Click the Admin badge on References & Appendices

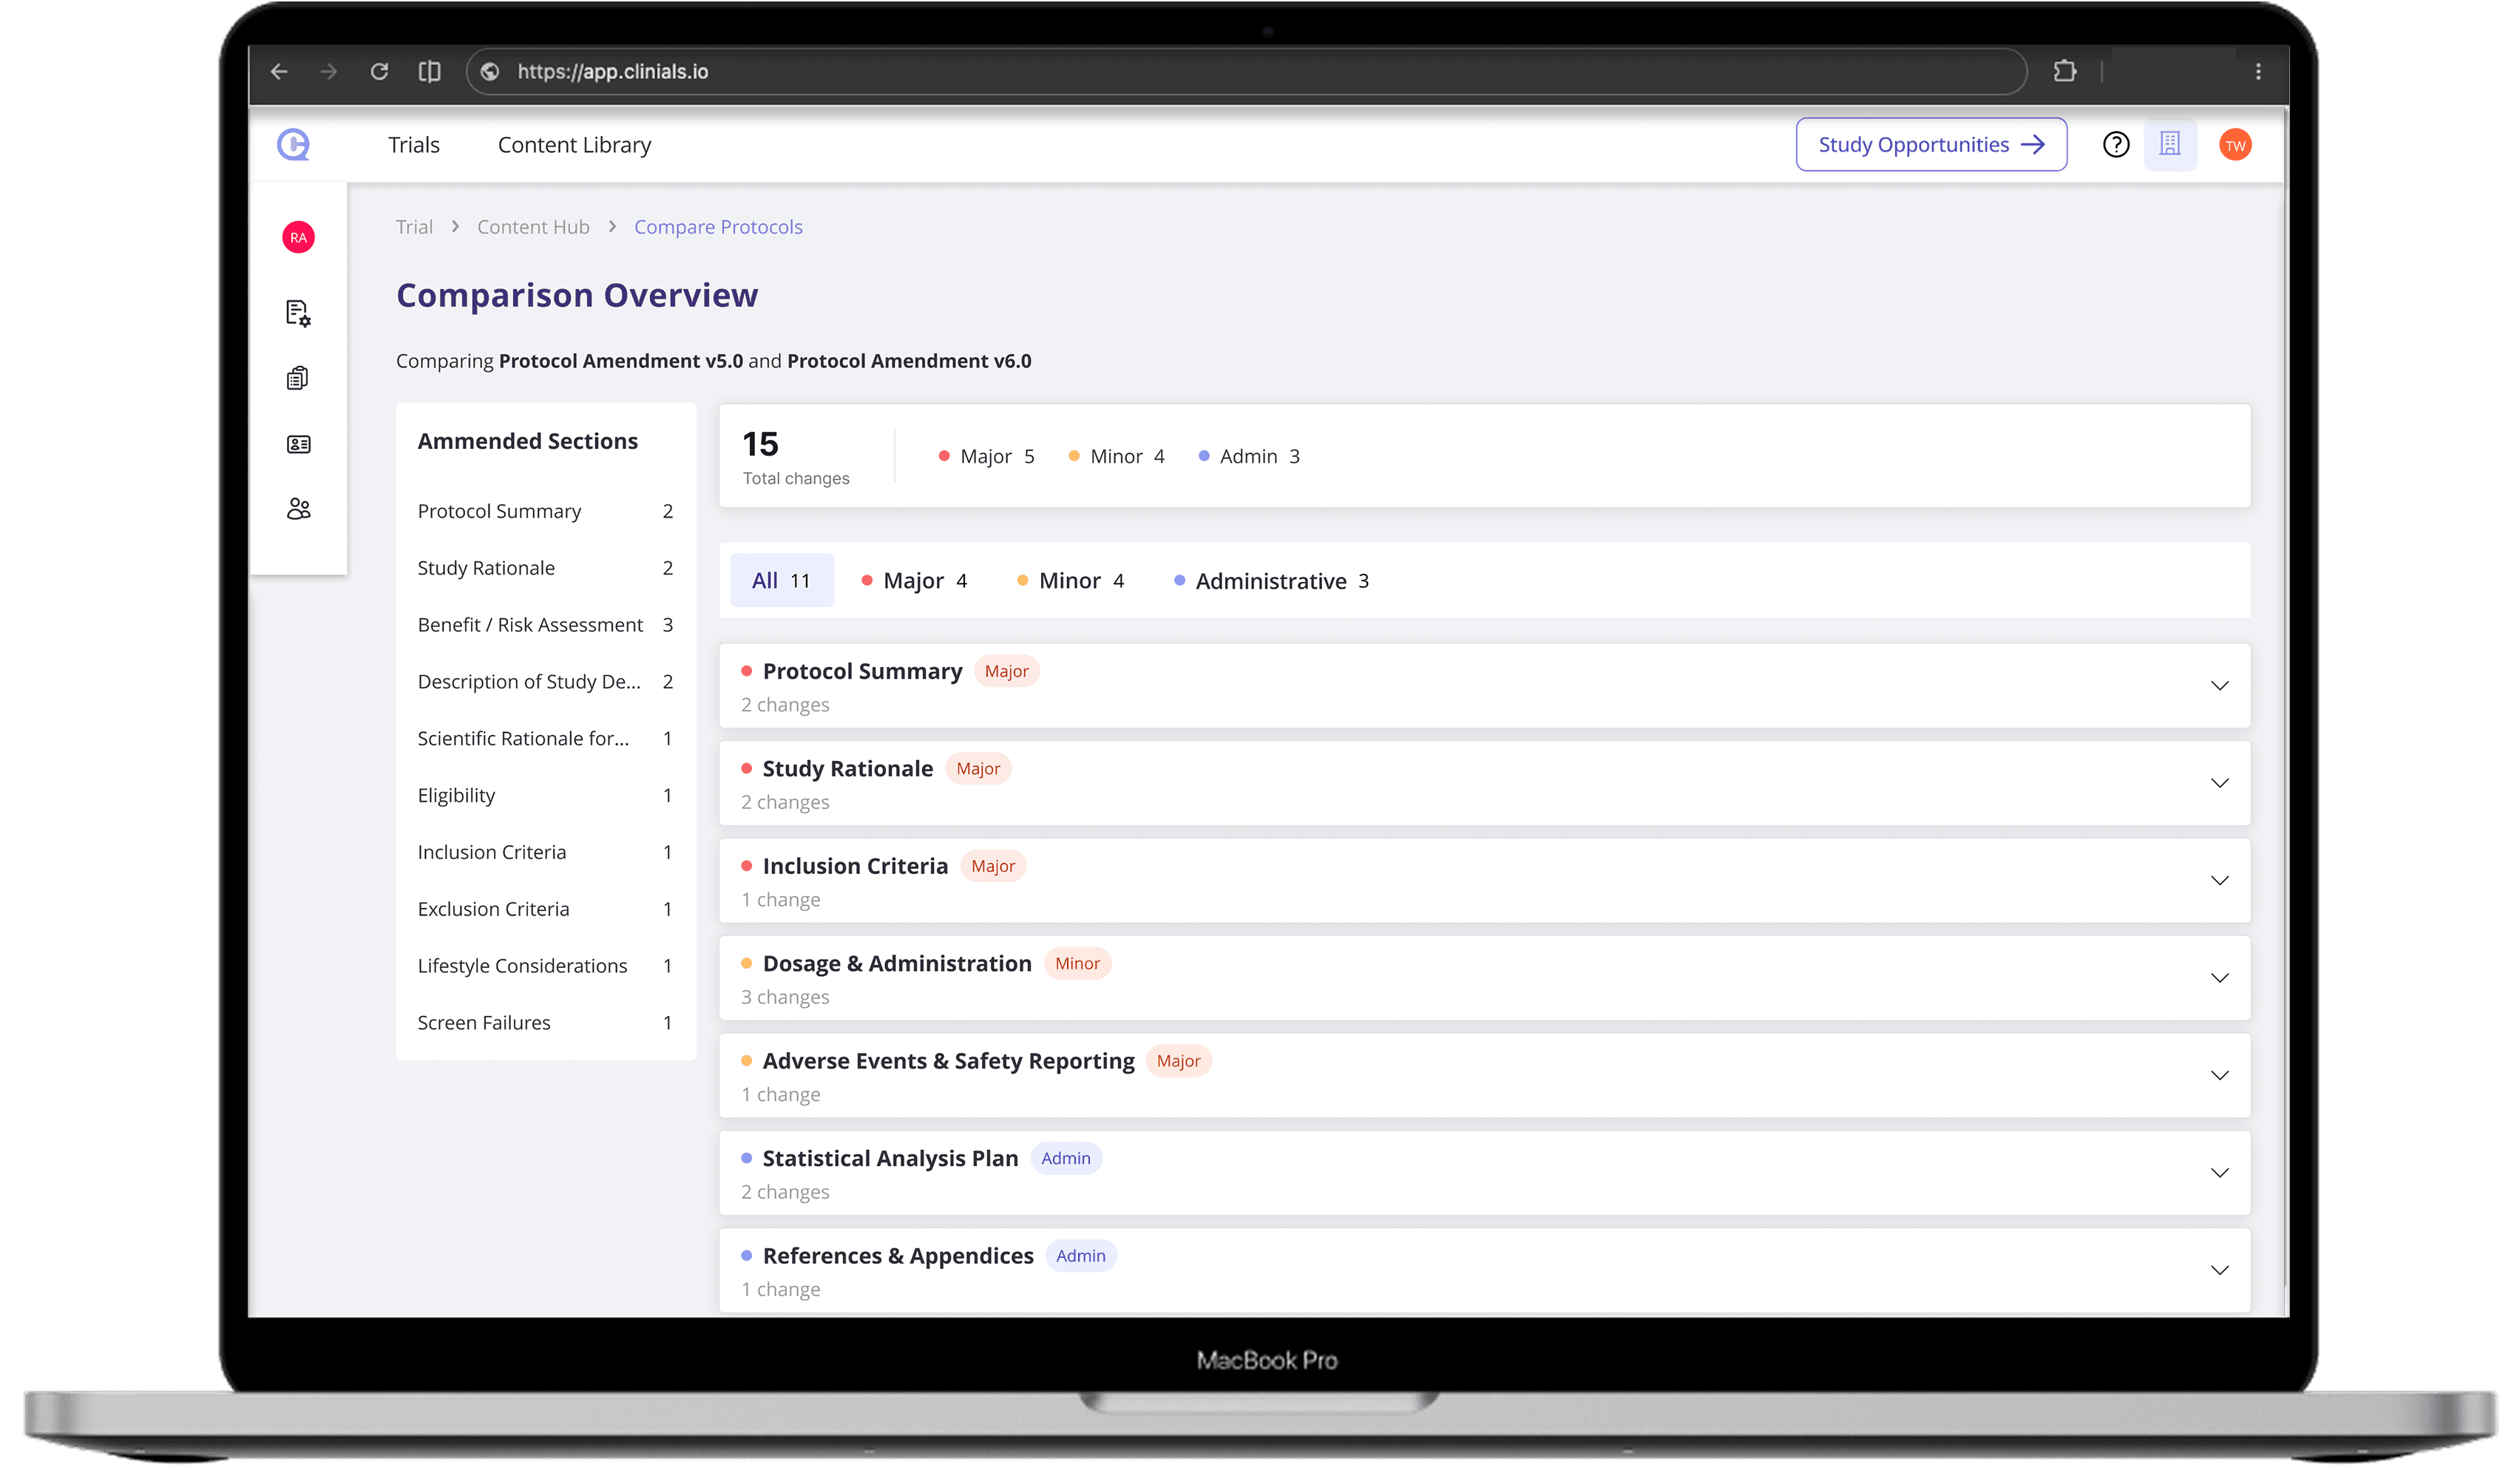point(1081,1257)
